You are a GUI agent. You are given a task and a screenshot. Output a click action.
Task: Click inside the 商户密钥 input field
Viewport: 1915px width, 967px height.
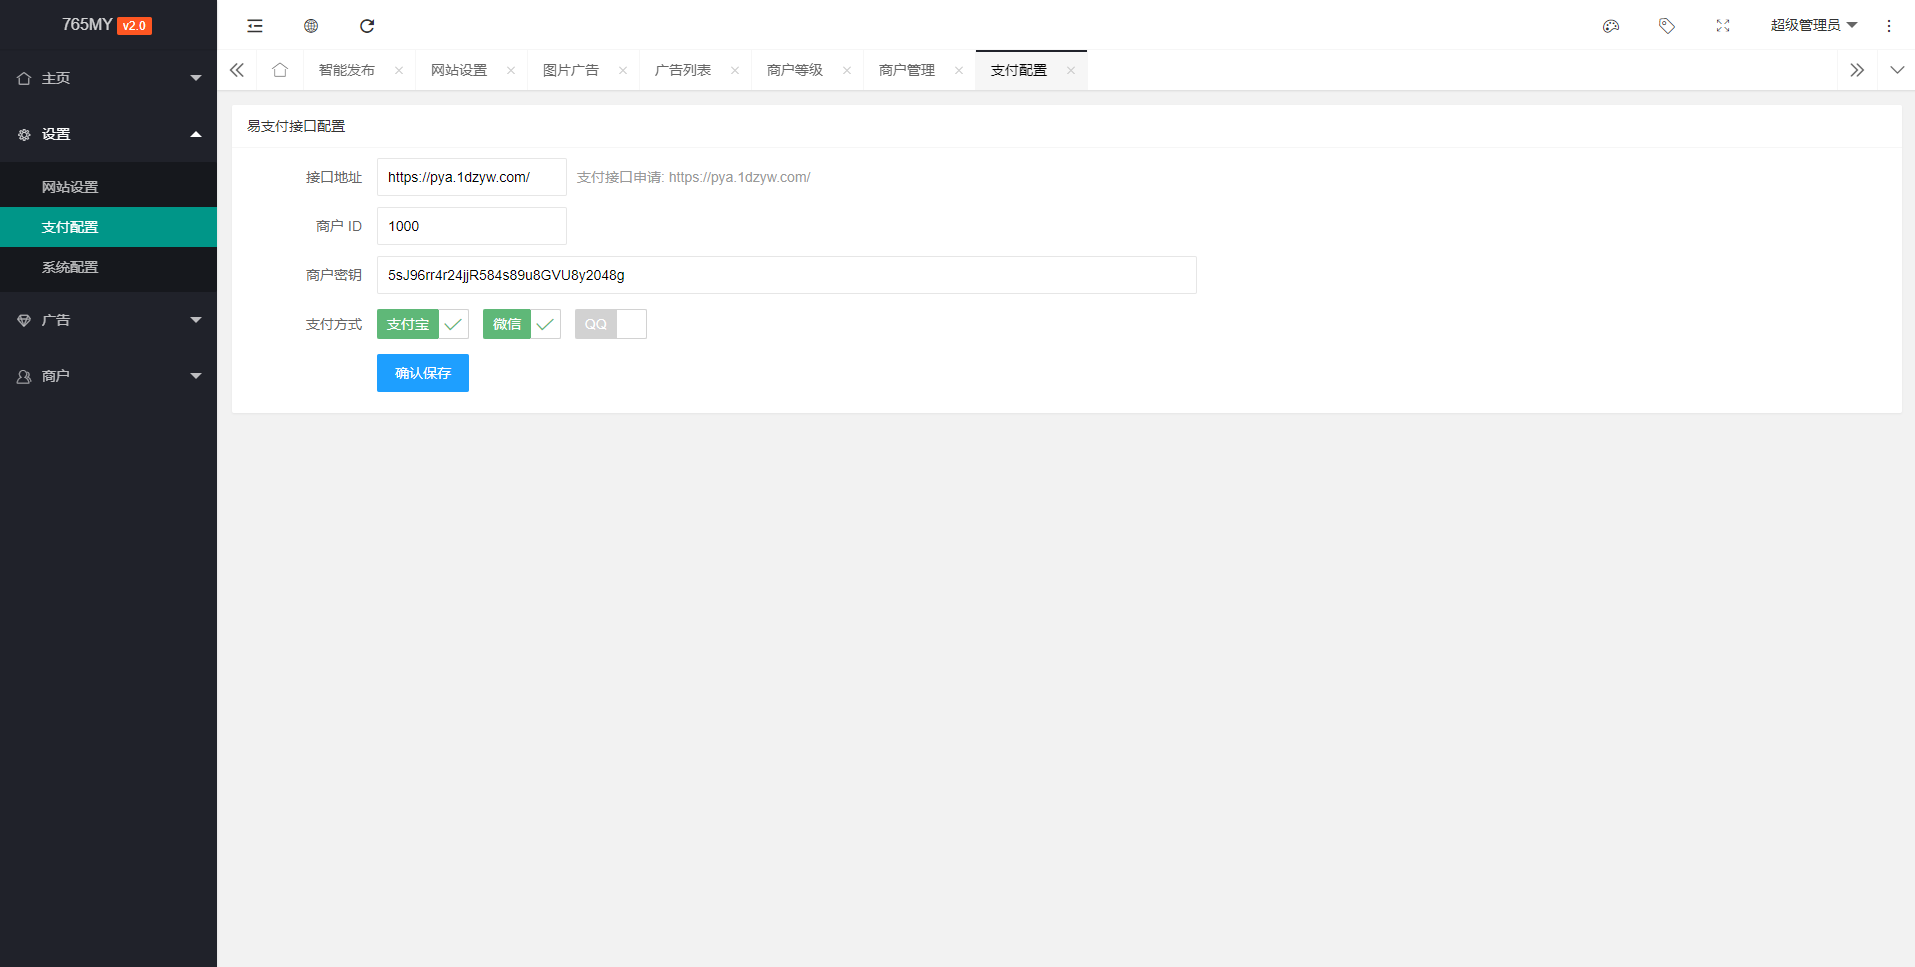[786, 275]
